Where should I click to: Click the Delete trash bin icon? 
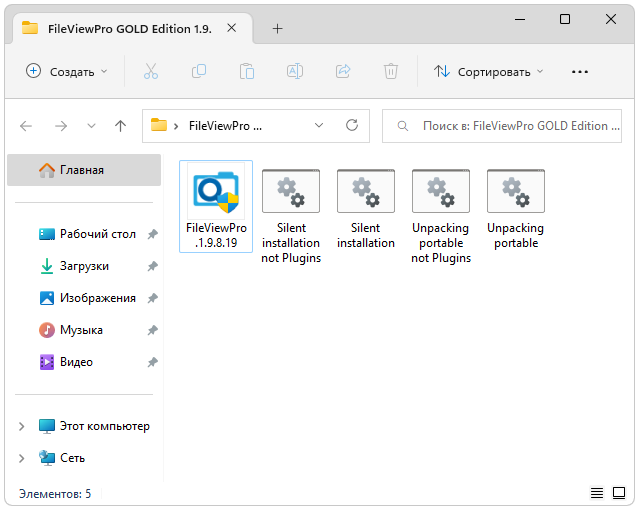click(x=391, y=71)
